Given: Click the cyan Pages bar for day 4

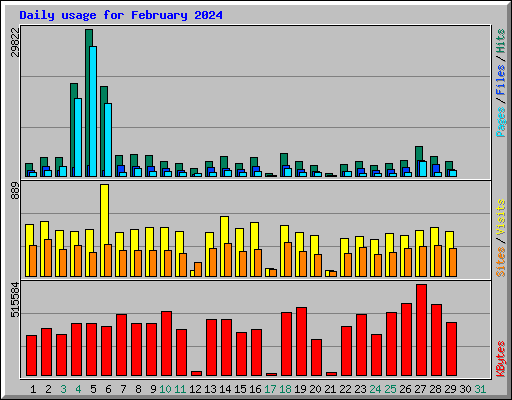Looking at the screenshot, I should click(78, 137).
